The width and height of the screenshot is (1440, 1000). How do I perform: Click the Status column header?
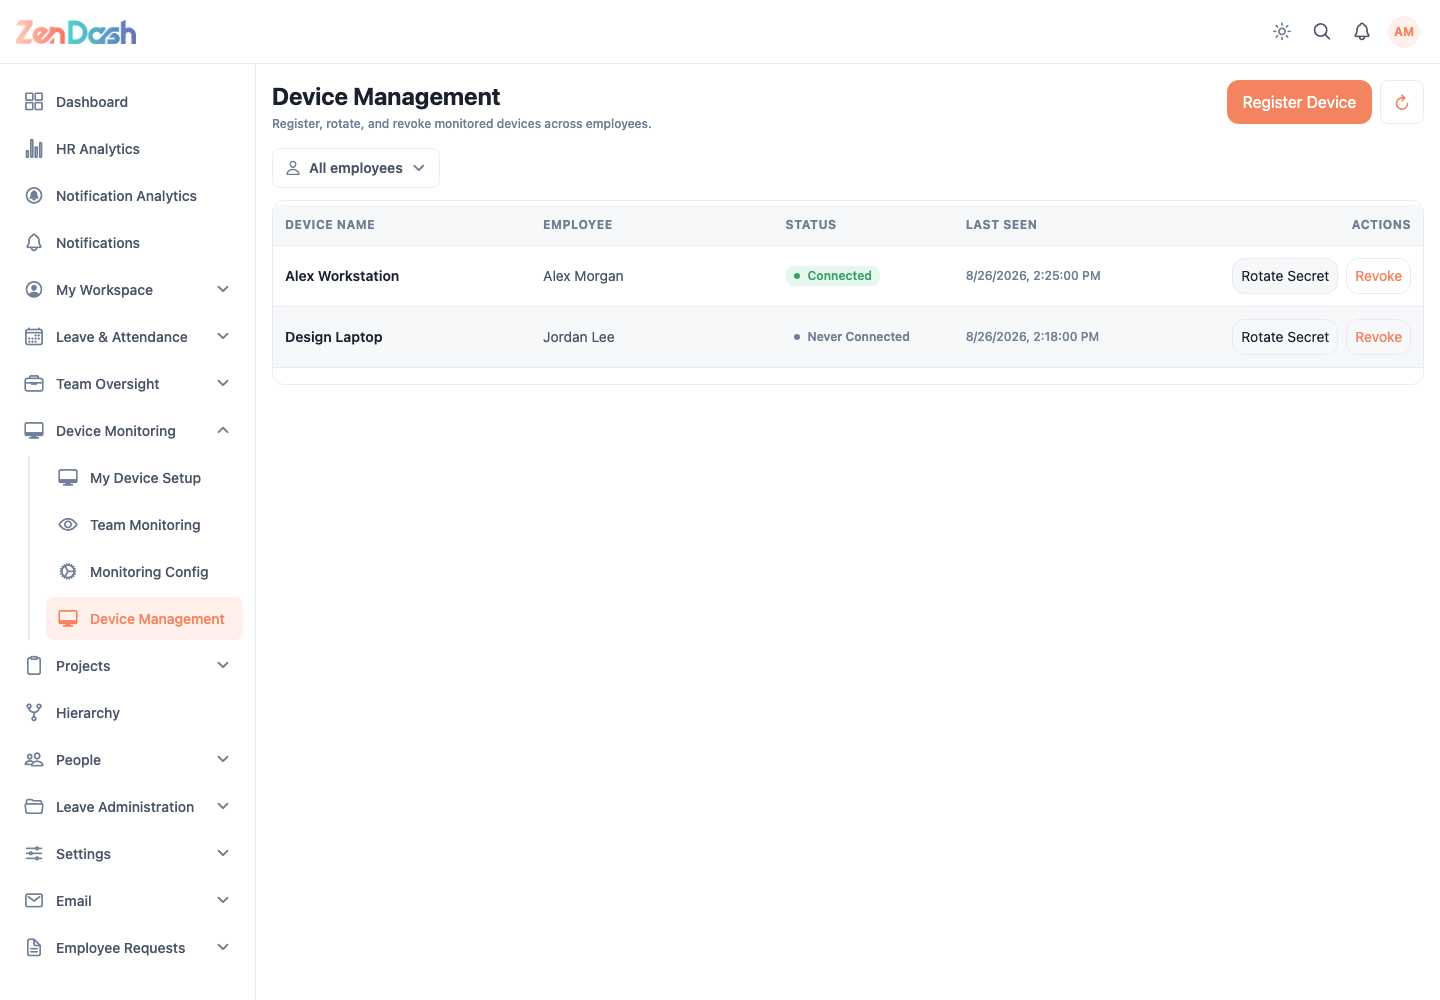click(x=811, y=225)
